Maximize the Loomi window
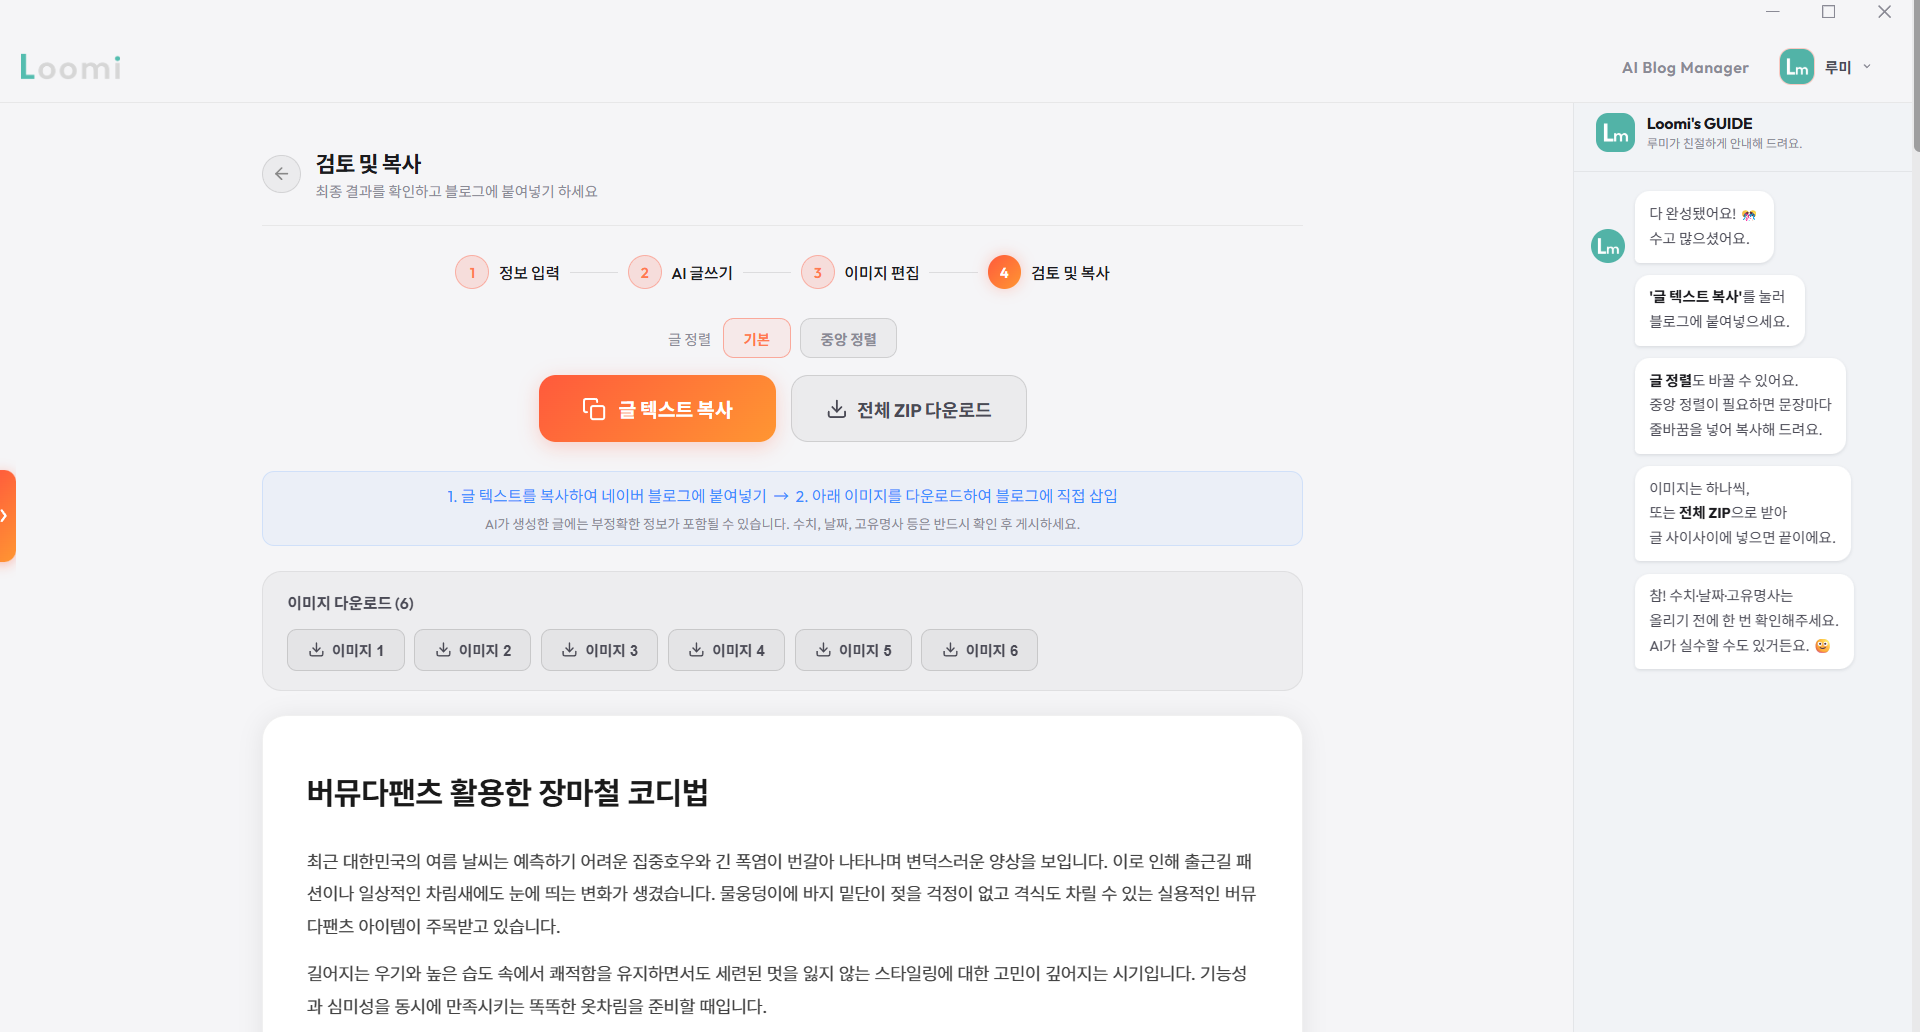Image resolution: width=1920 pixels, height=1032 pixels. 1829,12
